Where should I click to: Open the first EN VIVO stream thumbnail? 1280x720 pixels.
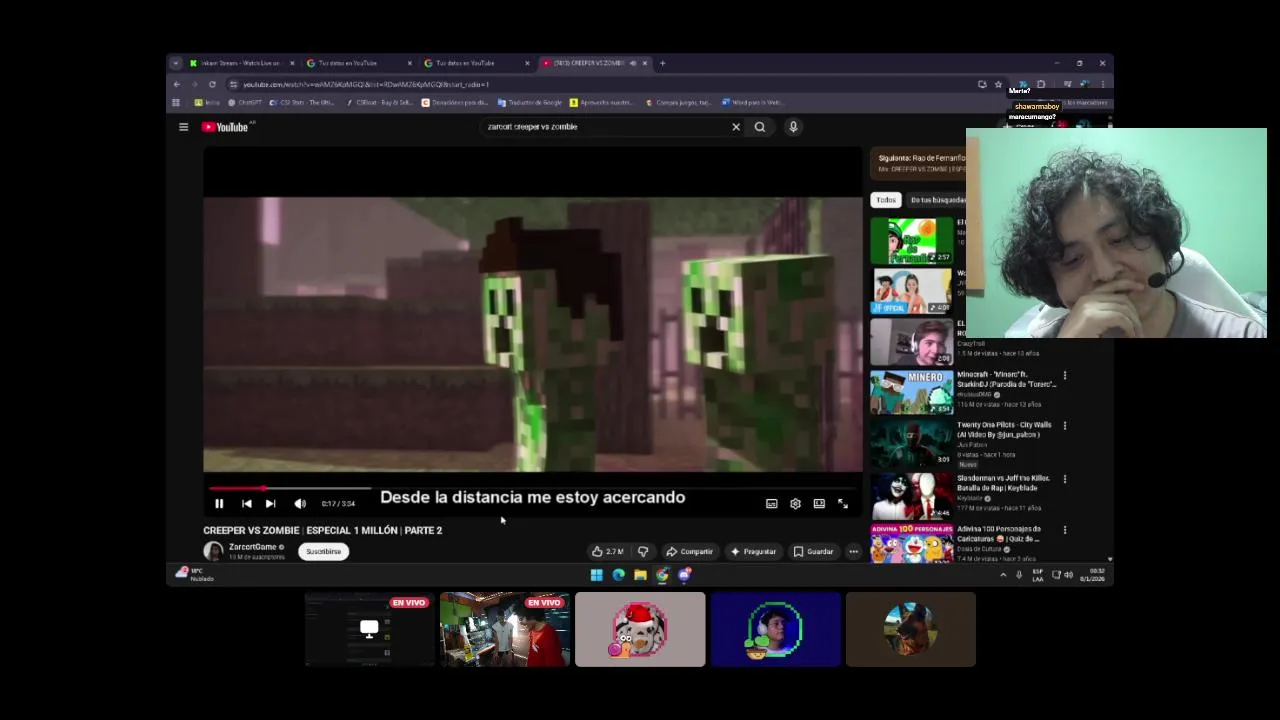coord(370,629)
